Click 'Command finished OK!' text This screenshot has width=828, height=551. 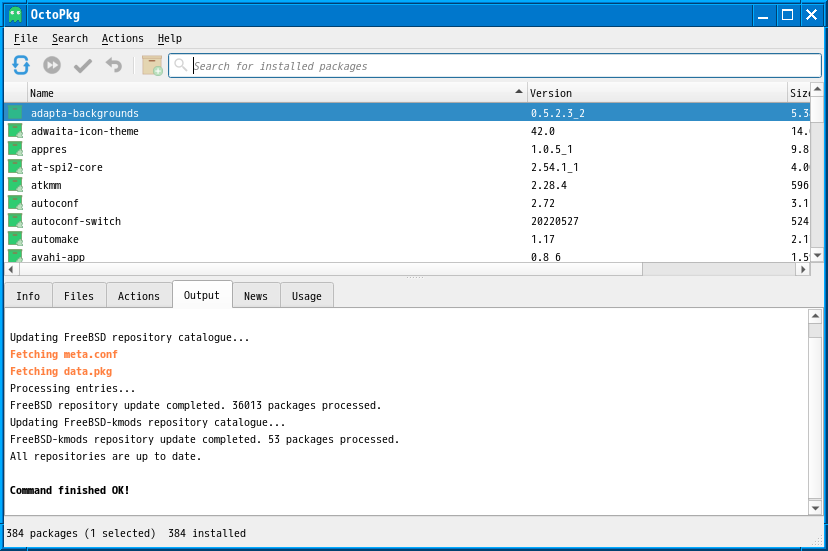coord(69,490)
